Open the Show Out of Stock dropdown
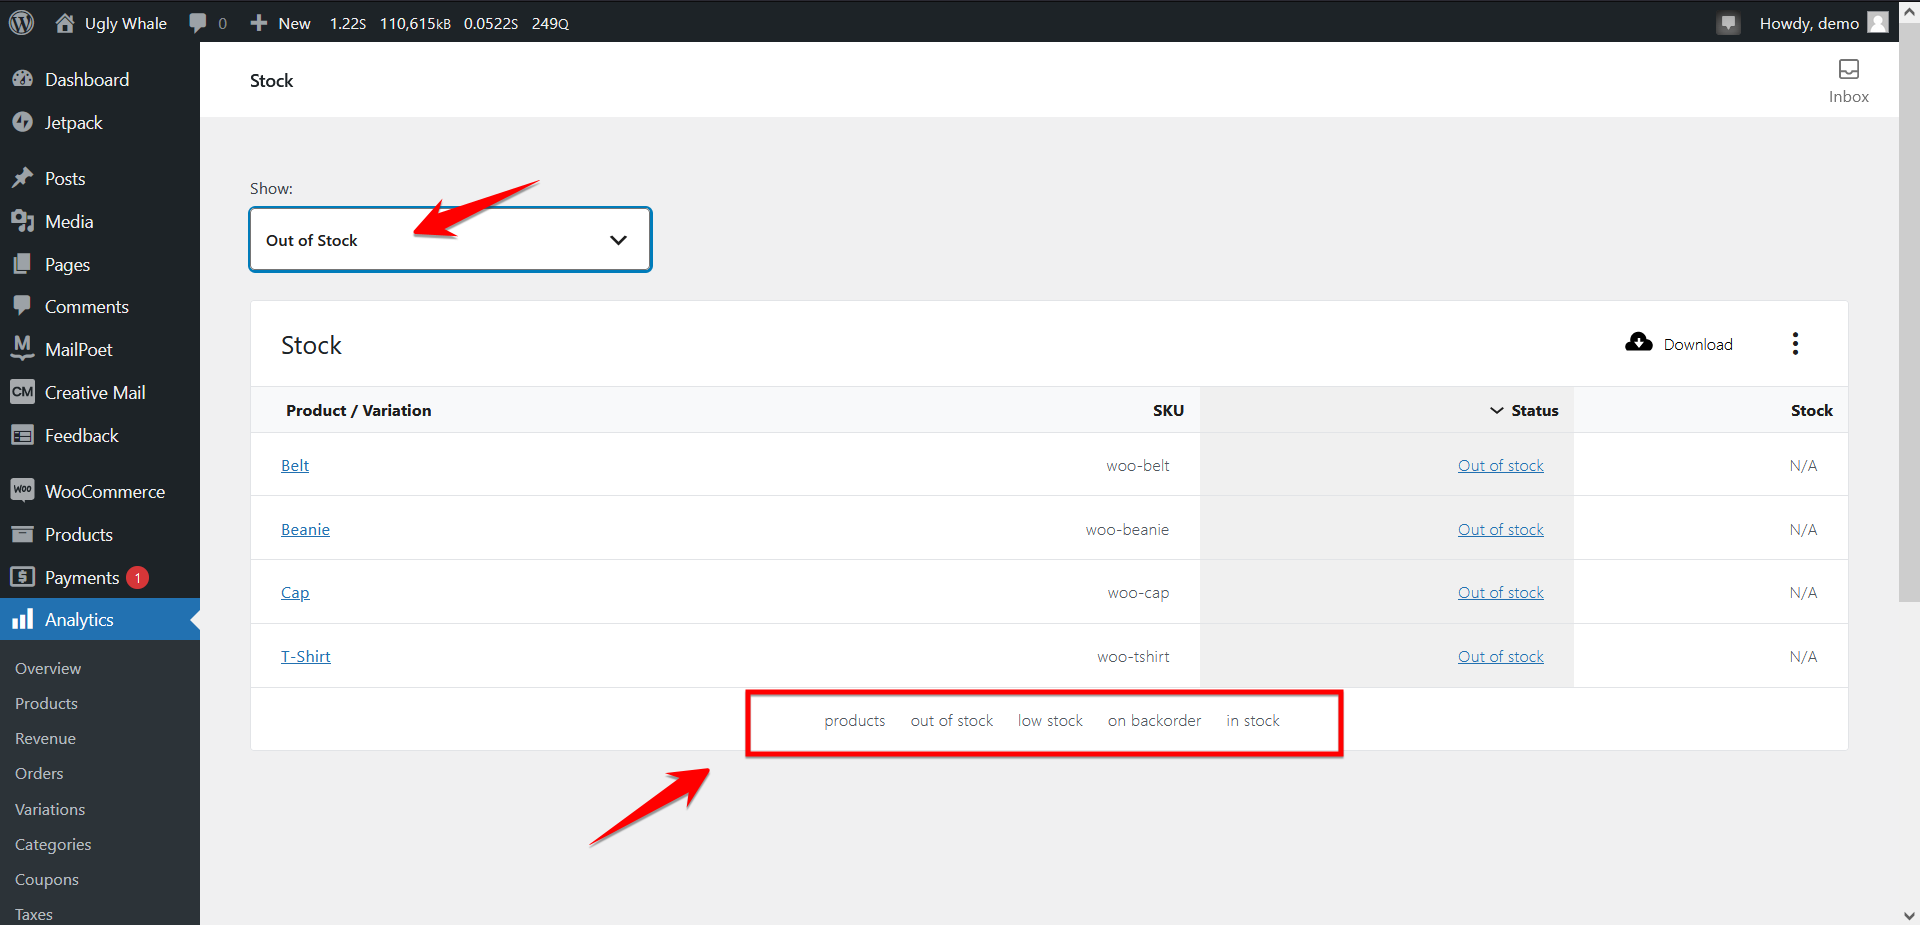Image resolution: width=1920 pixels, height=925 pixels. [450, 239]
